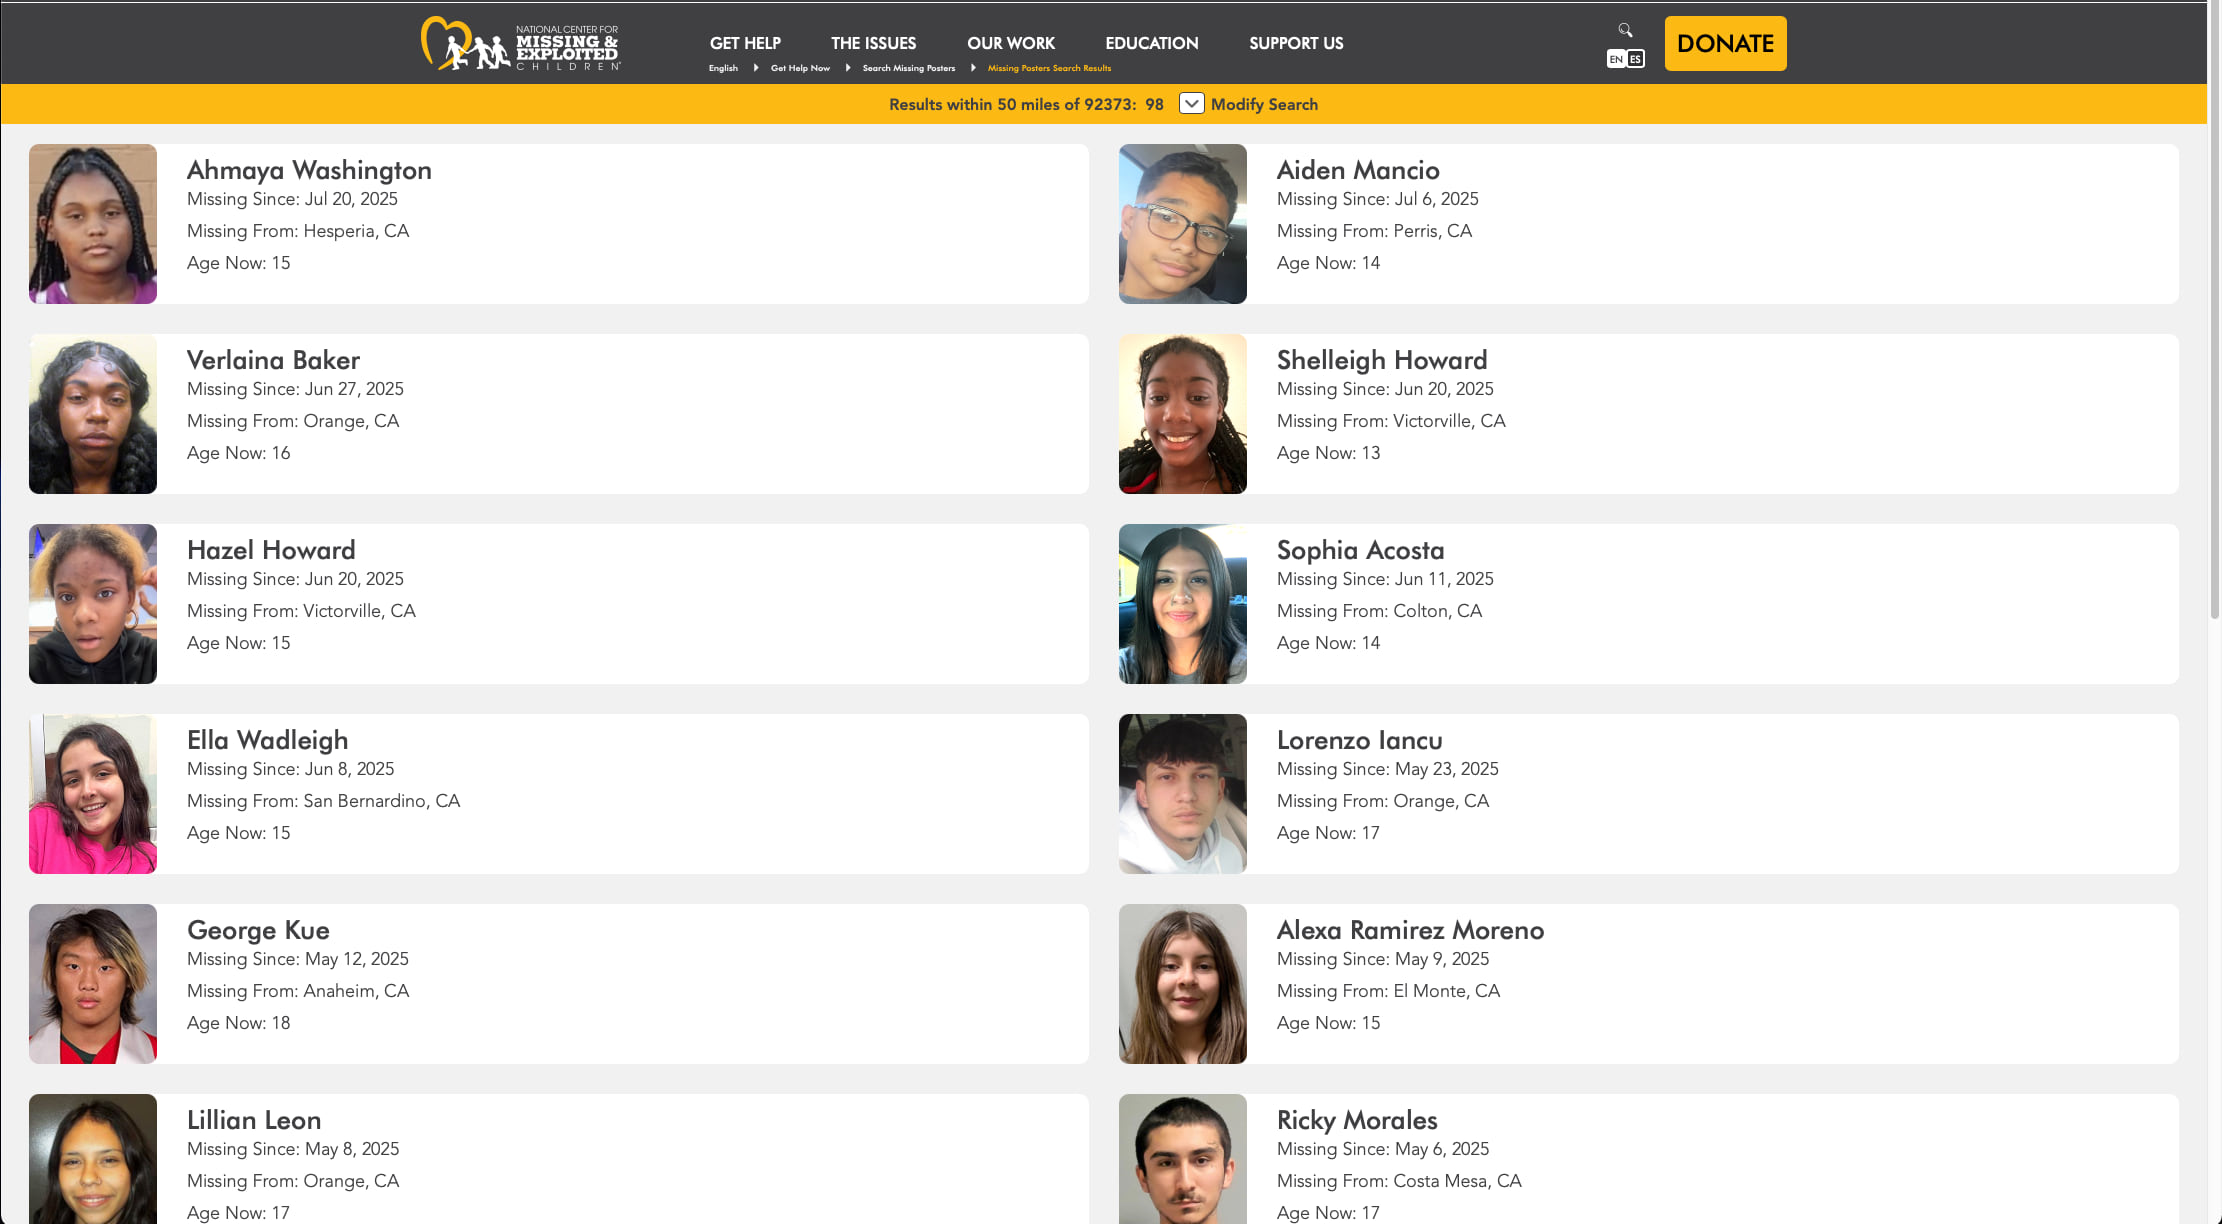Click the Get Help Now breadcrumb link
Viewport: 2222px width, 1224px height.
(x=800, y=68)
